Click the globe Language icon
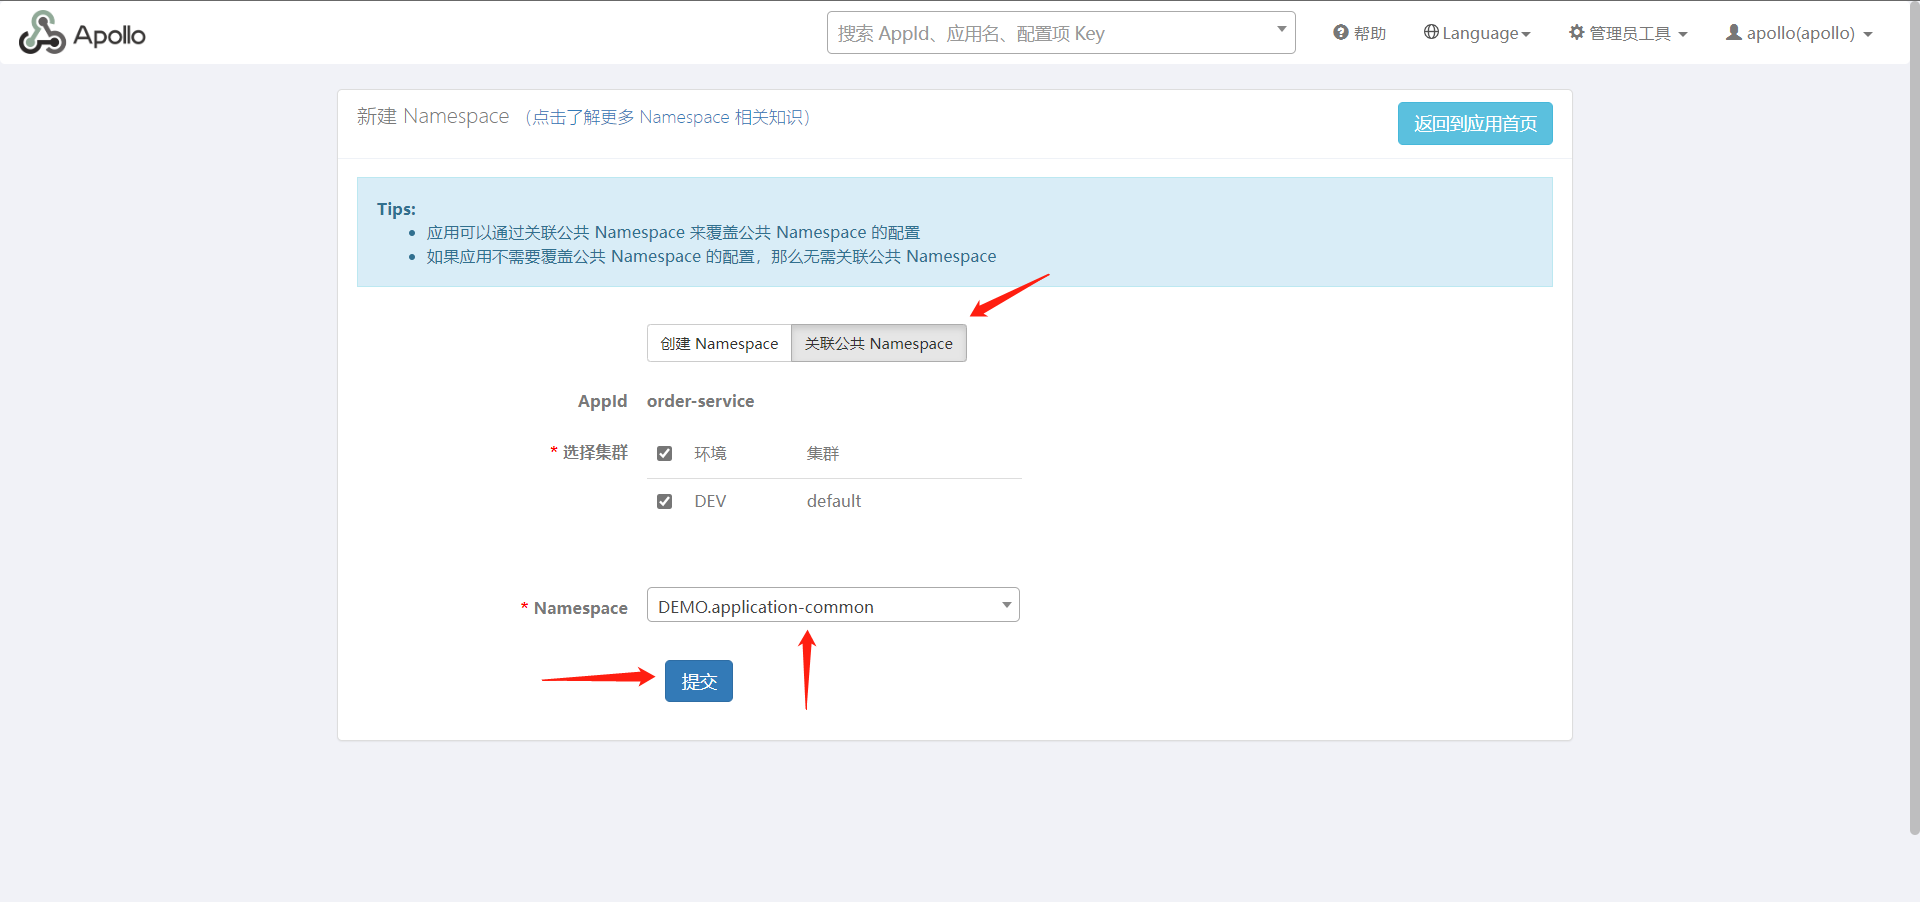The width and height of the screenshot is (1920, 902). click(1431, 33)
